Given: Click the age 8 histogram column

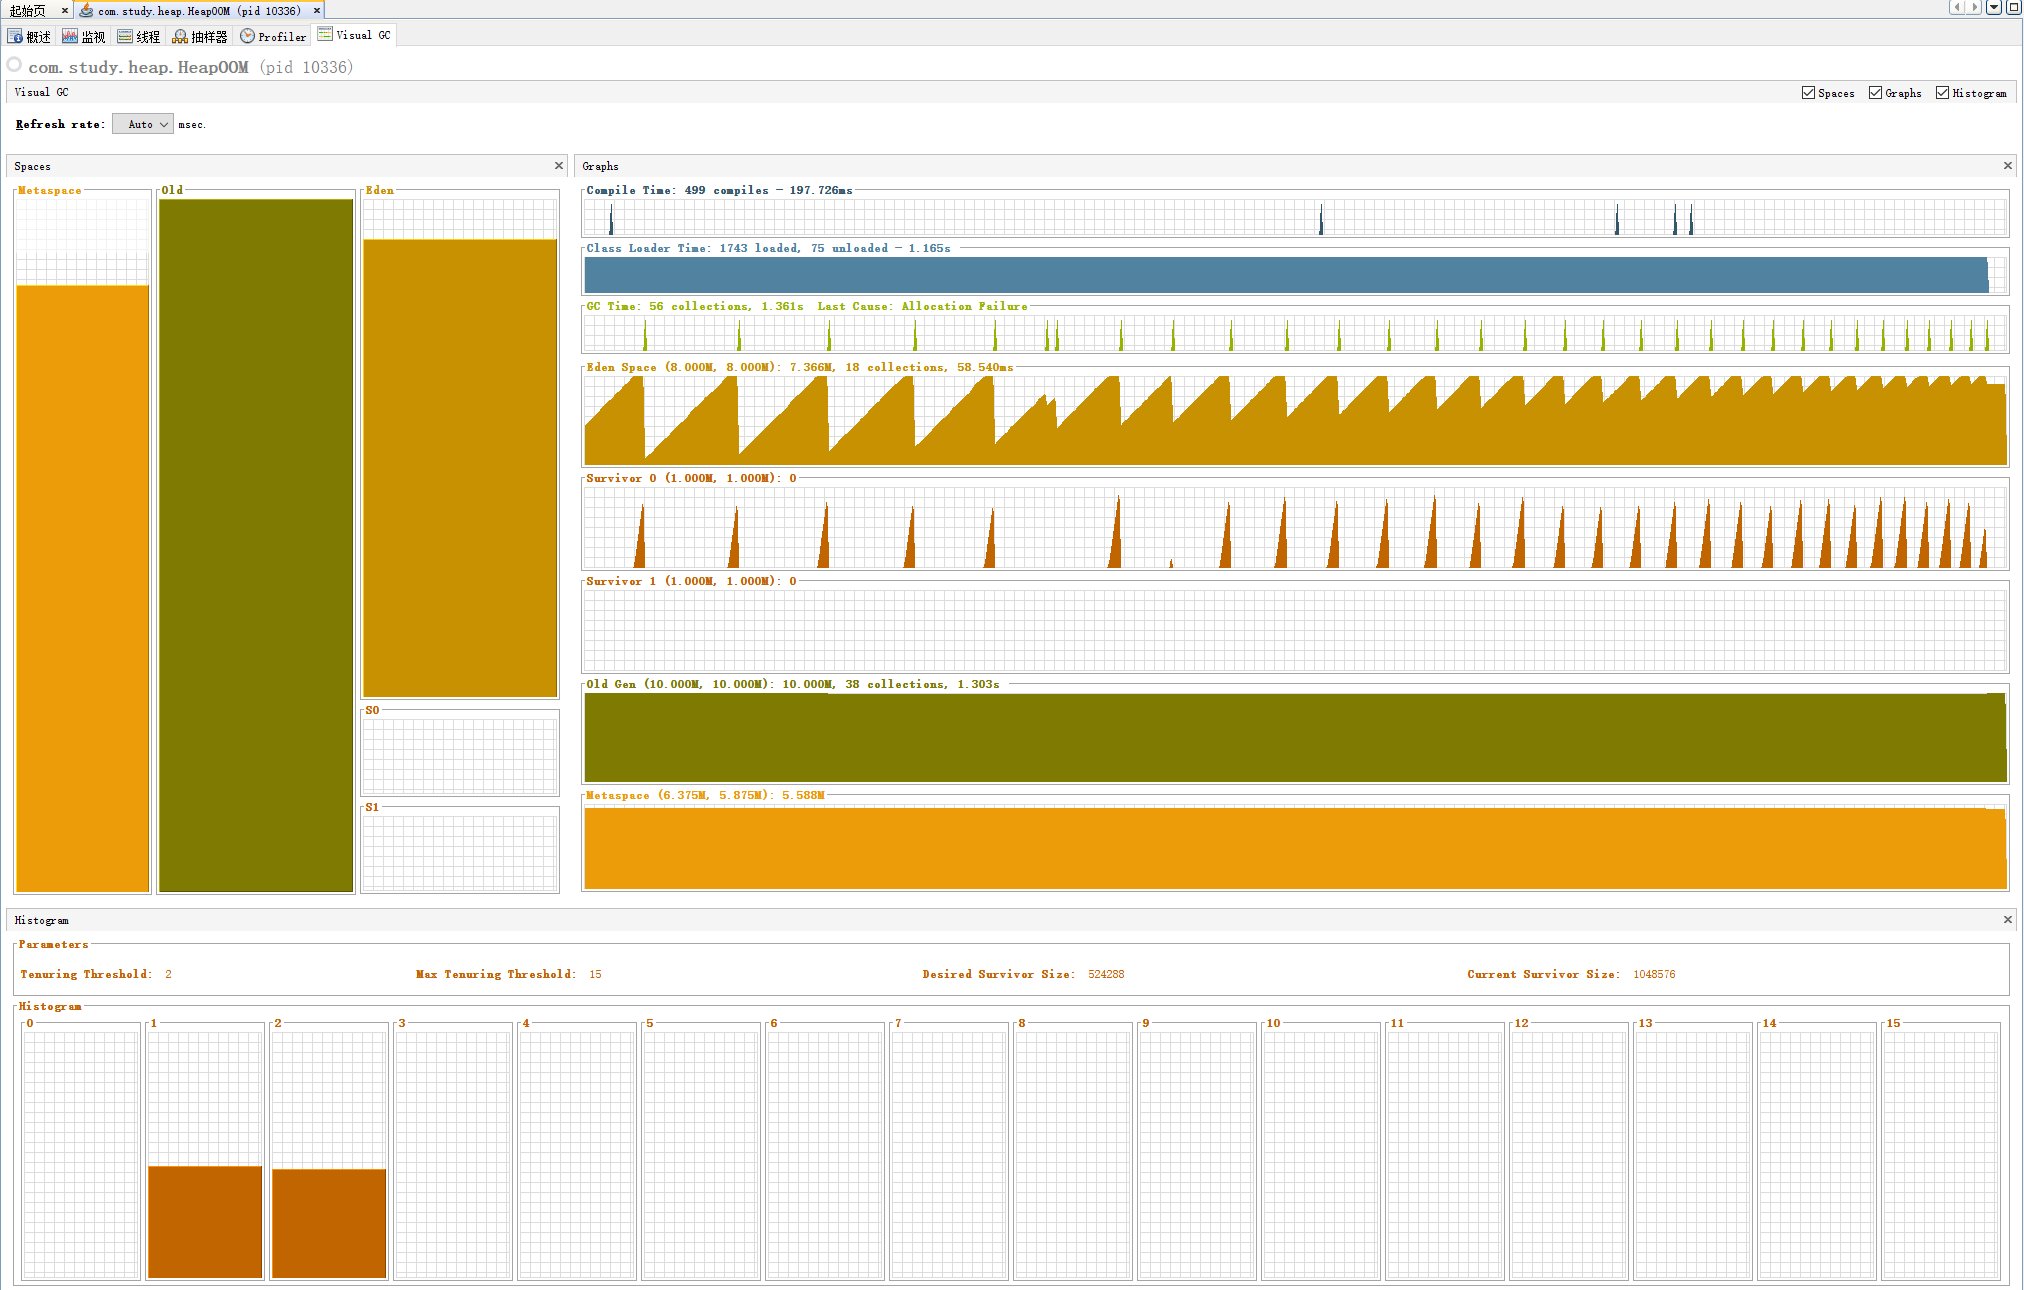Looking at the screenshot, I should coord(1073,1154).
